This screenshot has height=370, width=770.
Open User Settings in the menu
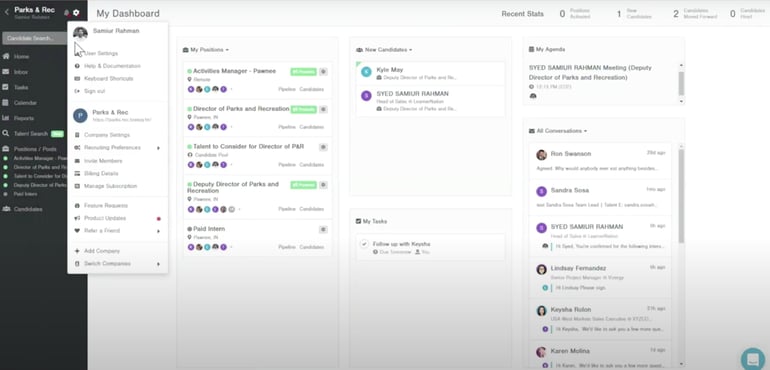[x=101, y=53]
